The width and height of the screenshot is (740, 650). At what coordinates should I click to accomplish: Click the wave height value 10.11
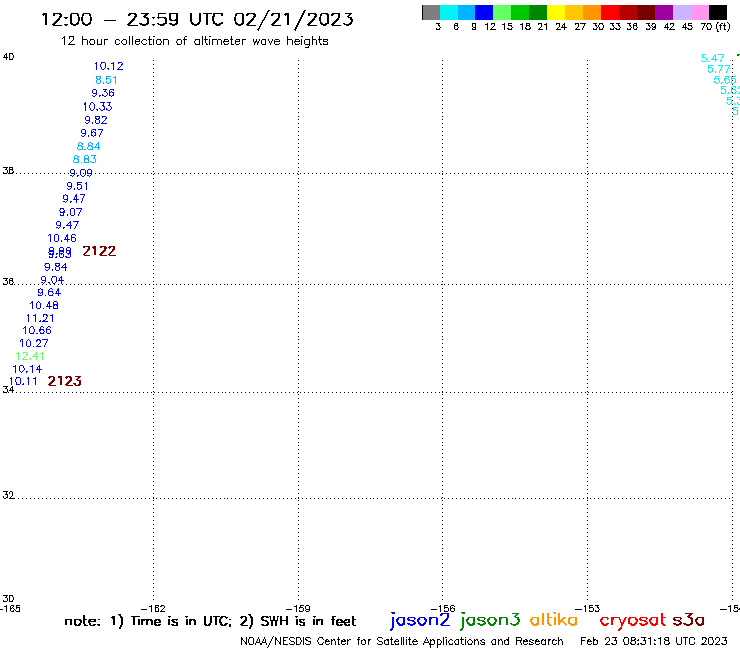click(23, 381)
